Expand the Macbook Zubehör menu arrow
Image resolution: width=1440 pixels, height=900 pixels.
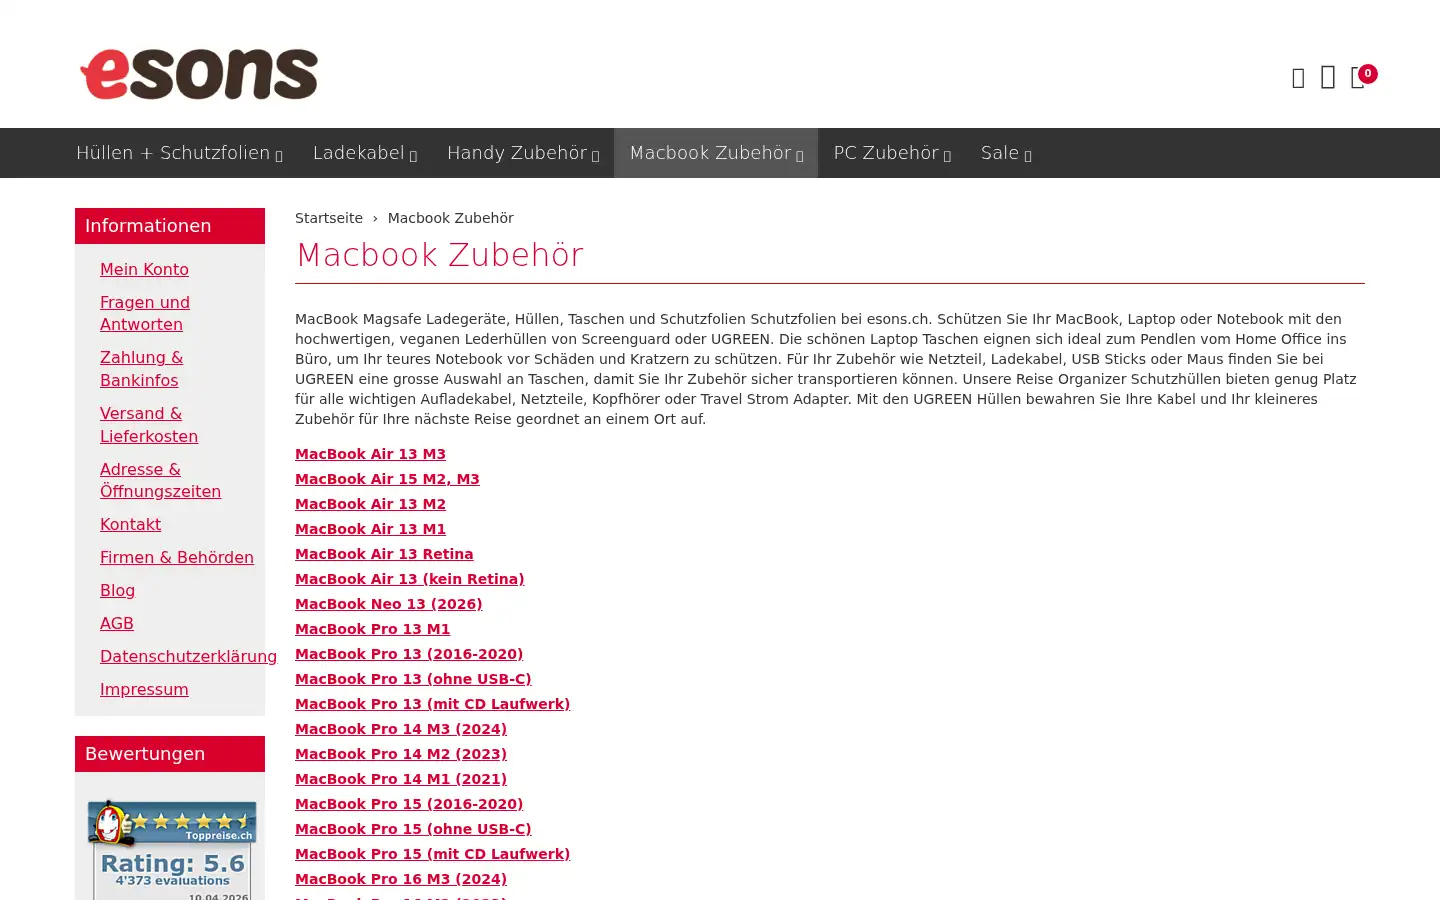pyautogui.click(x=799, y=155)
